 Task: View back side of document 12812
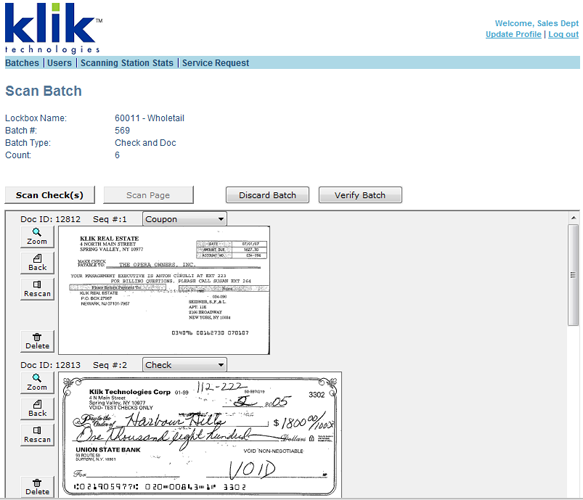[x=37, y=262]
